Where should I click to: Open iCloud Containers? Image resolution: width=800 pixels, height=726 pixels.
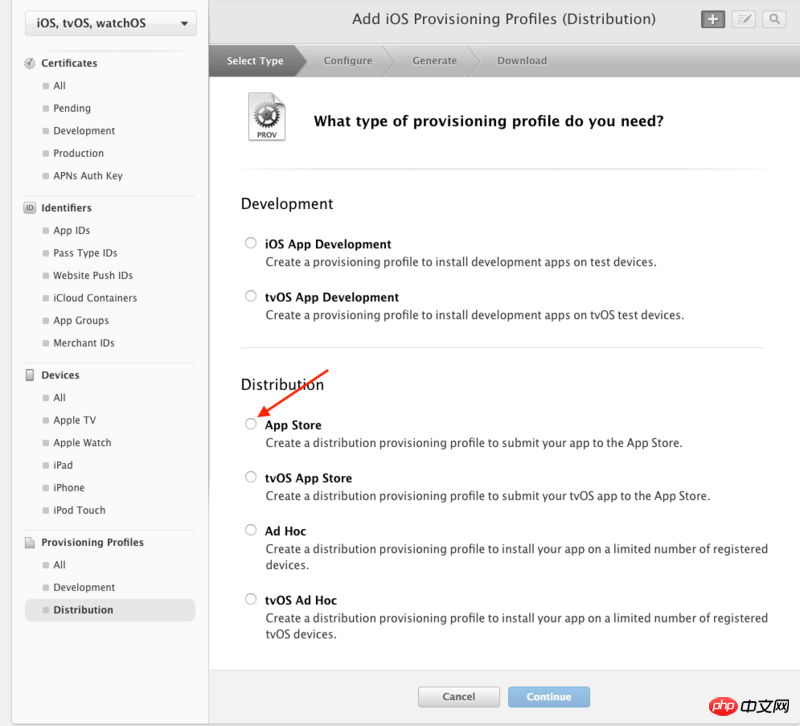tap(95, 298)
